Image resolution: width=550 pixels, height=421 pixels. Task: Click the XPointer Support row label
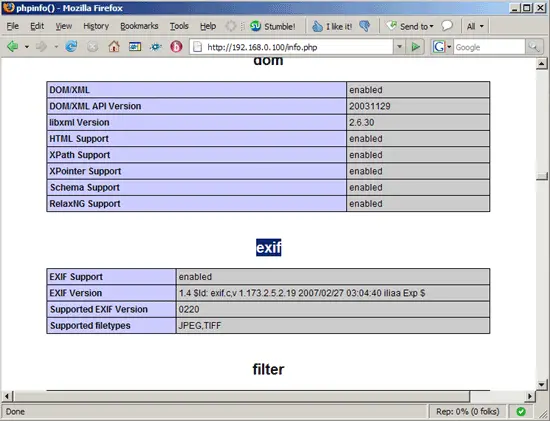click(85, 171)
